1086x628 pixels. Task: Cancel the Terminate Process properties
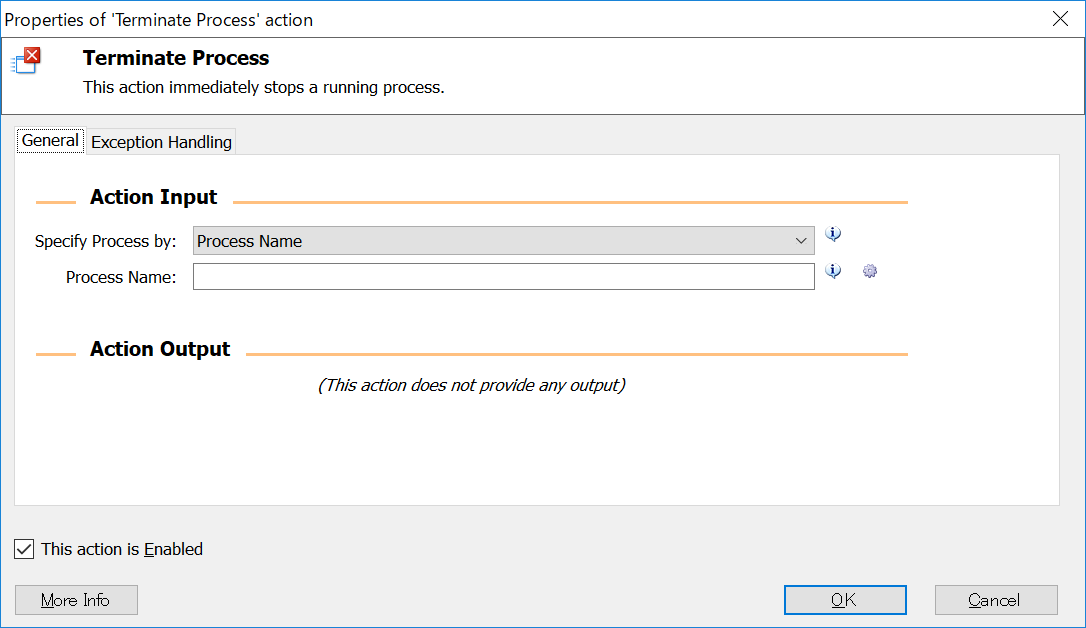(995, 600)
